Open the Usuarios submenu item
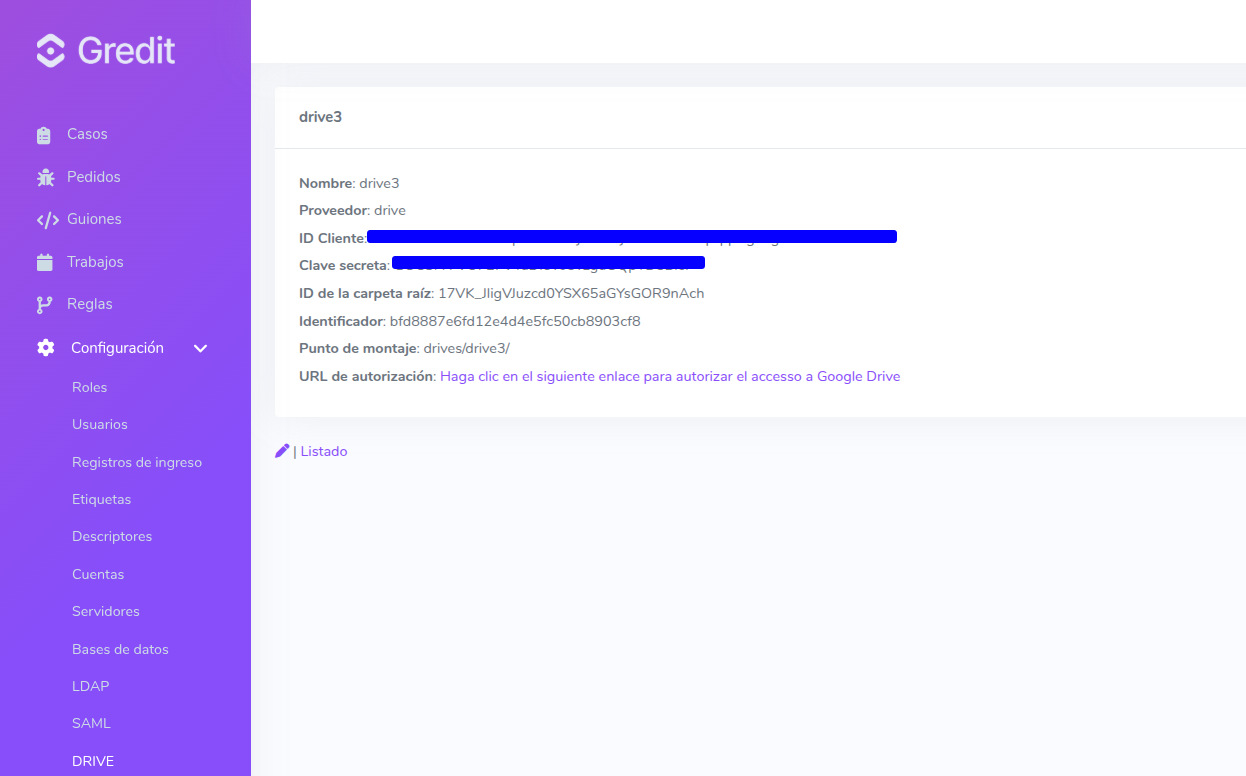Screen dimensions: 1246x776 [x=100, y=424]
